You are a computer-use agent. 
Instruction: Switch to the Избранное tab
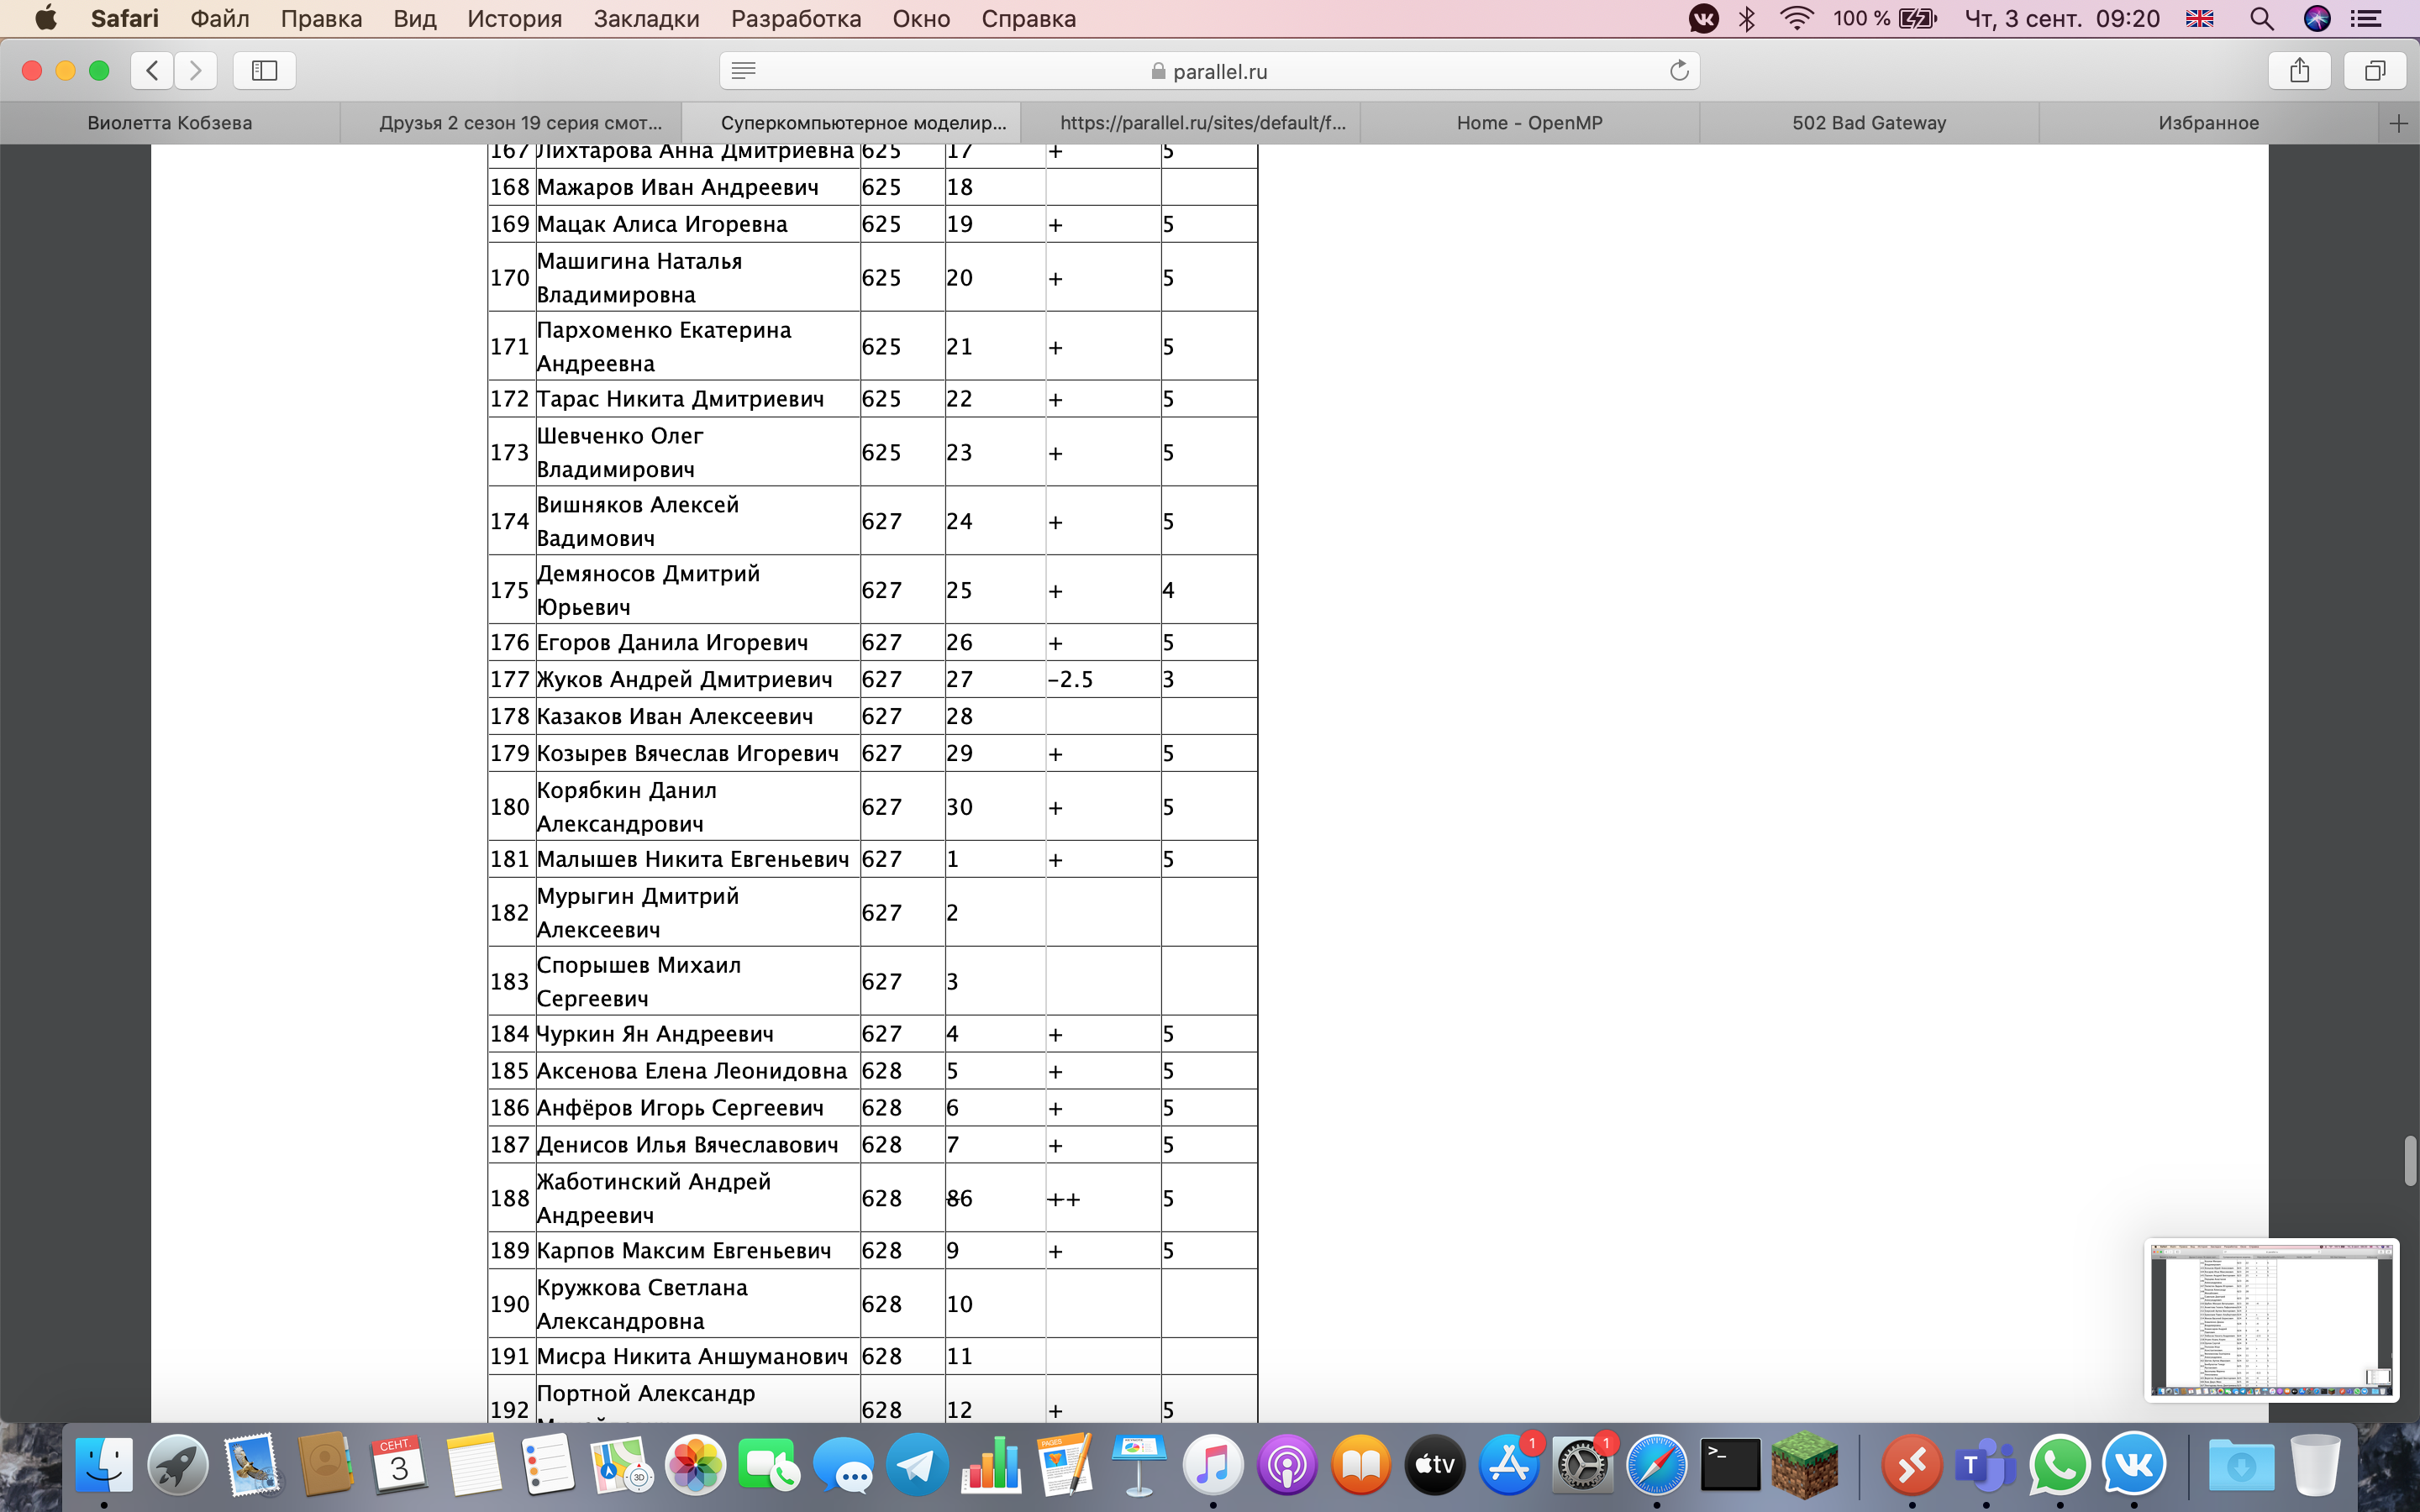2208,123
